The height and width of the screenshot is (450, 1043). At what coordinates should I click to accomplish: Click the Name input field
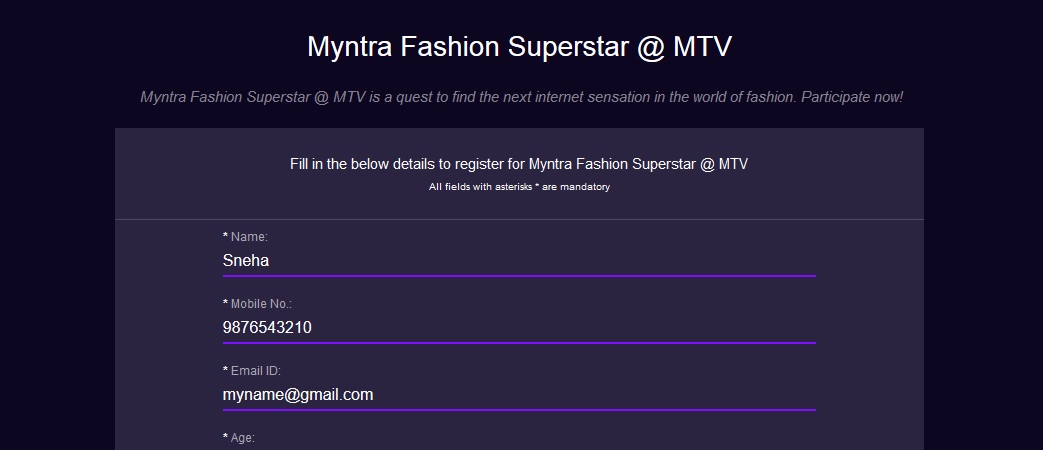[519, 261]
